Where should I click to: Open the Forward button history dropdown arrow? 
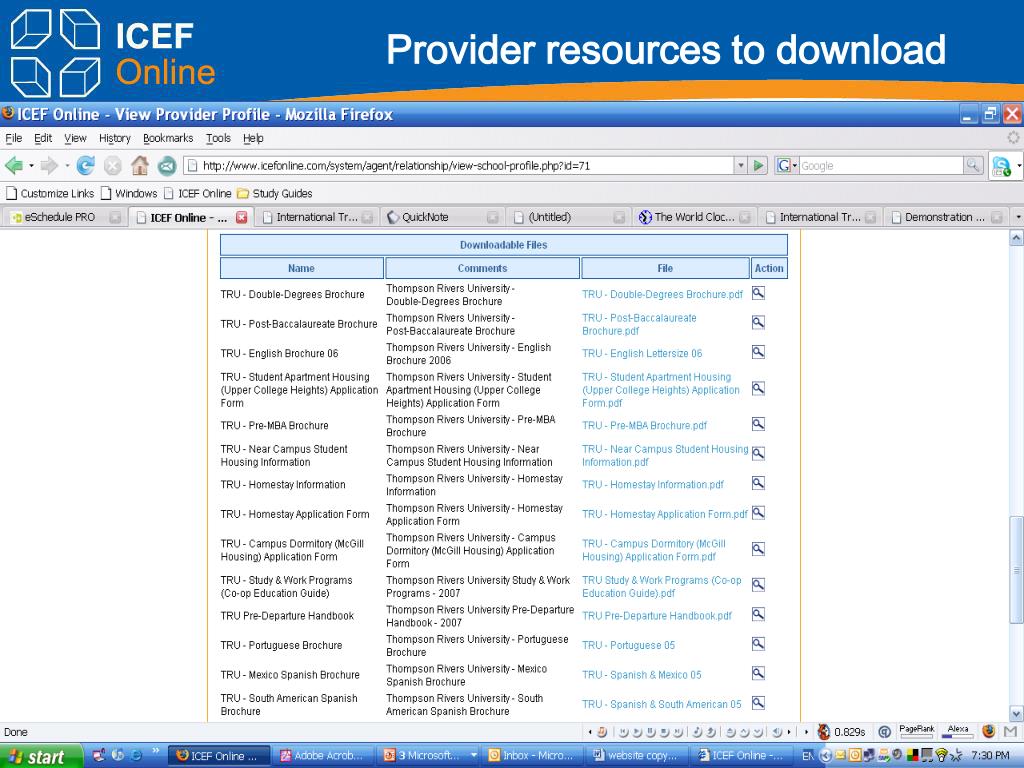(x=67, y=166)
